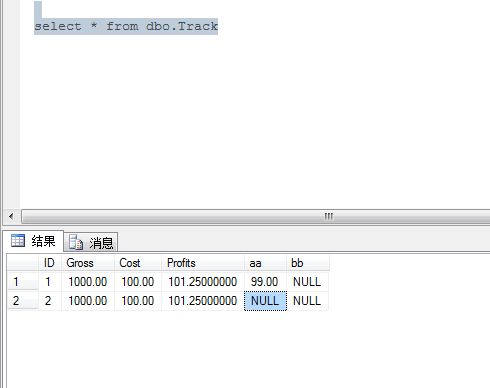Click the bb NULL cell in row 2
The height and width of the screenshot is (388, 490).
coord(308,301)
